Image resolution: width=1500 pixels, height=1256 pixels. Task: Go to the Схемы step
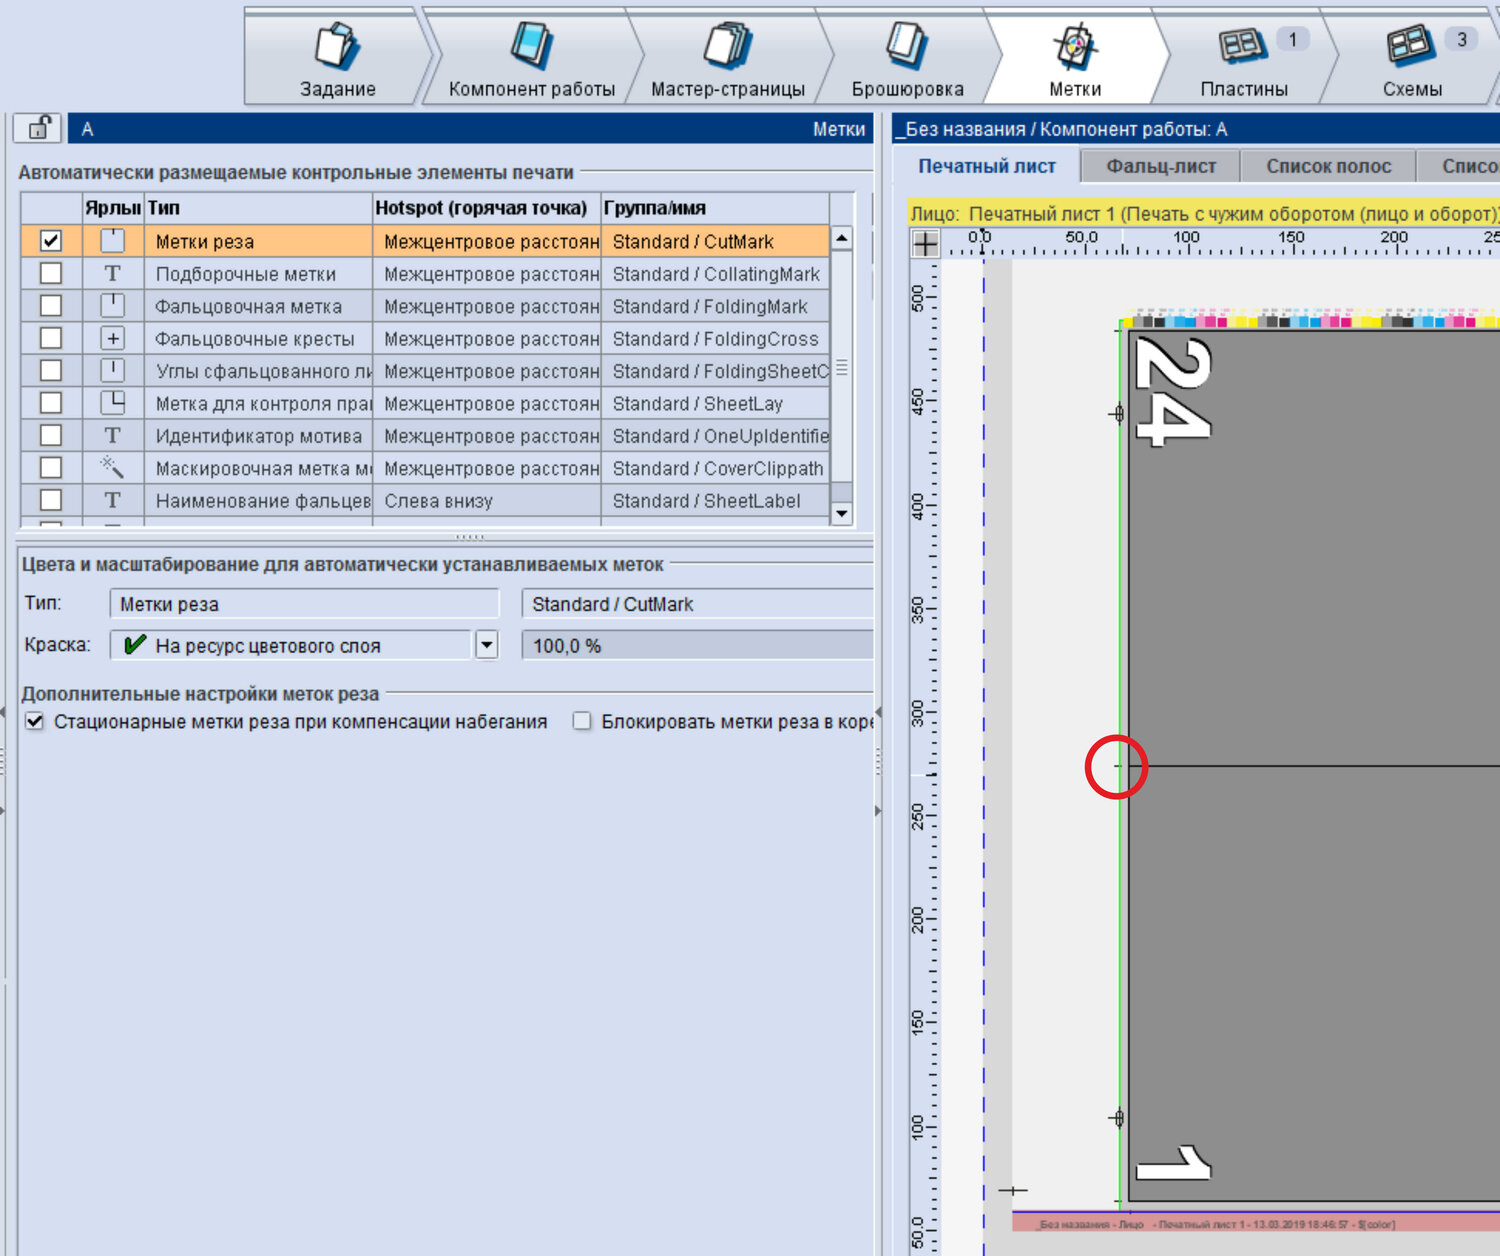[1412, 57]
